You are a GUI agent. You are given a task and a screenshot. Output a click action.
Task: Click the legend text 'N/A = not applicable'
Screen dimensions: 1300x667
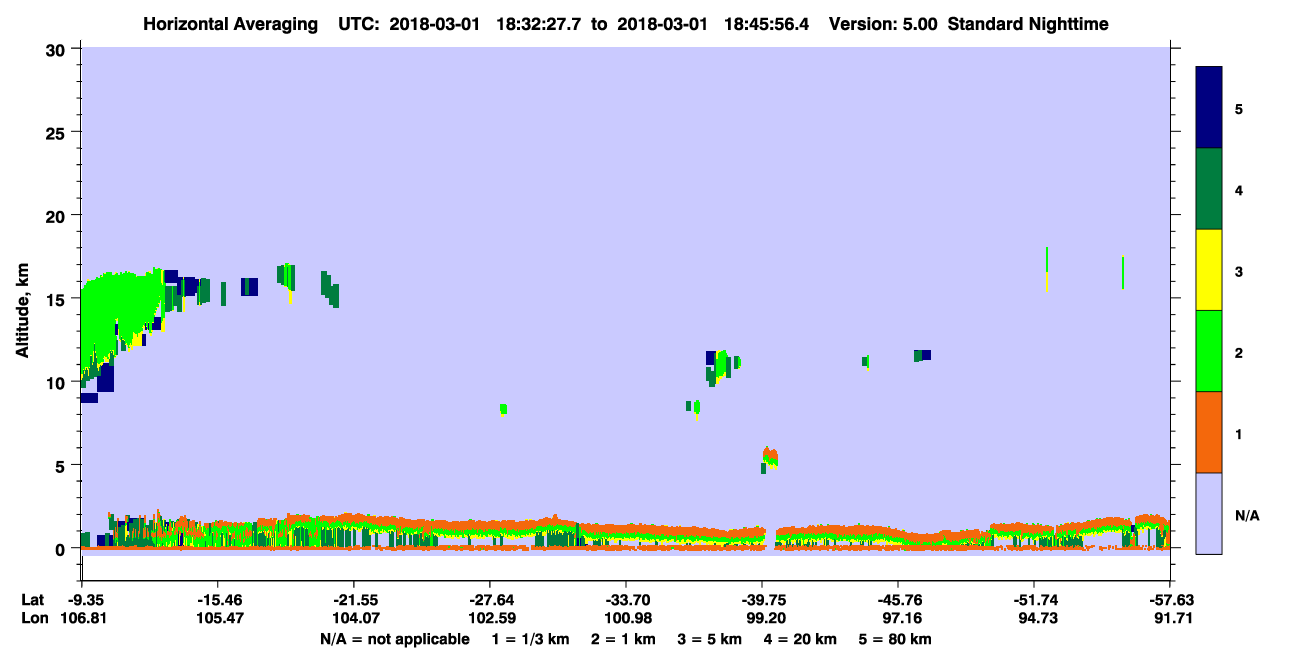394,639
